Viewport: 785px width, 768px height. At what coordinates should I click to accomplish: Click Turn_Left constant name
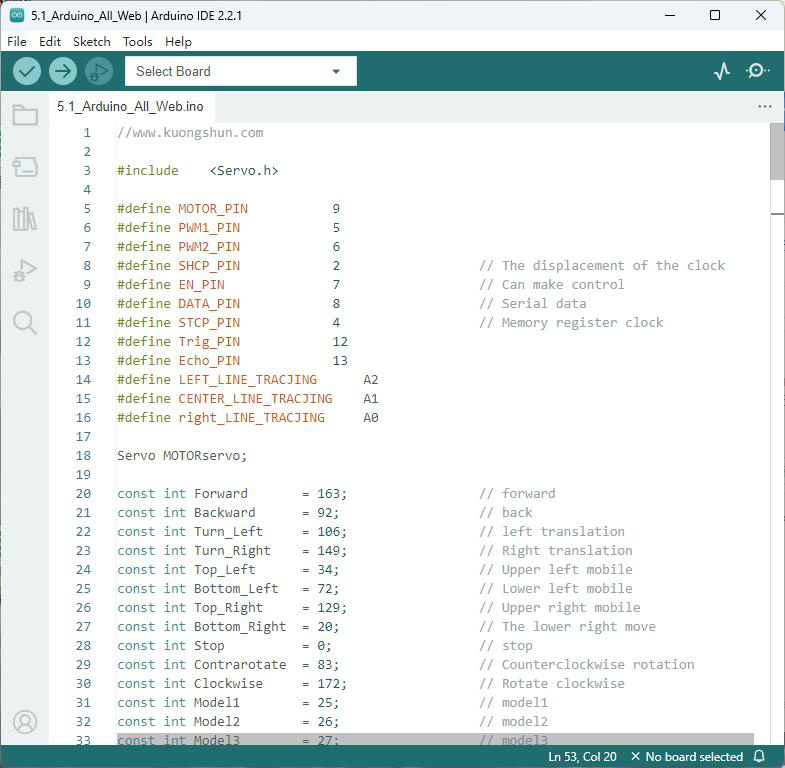228,532
